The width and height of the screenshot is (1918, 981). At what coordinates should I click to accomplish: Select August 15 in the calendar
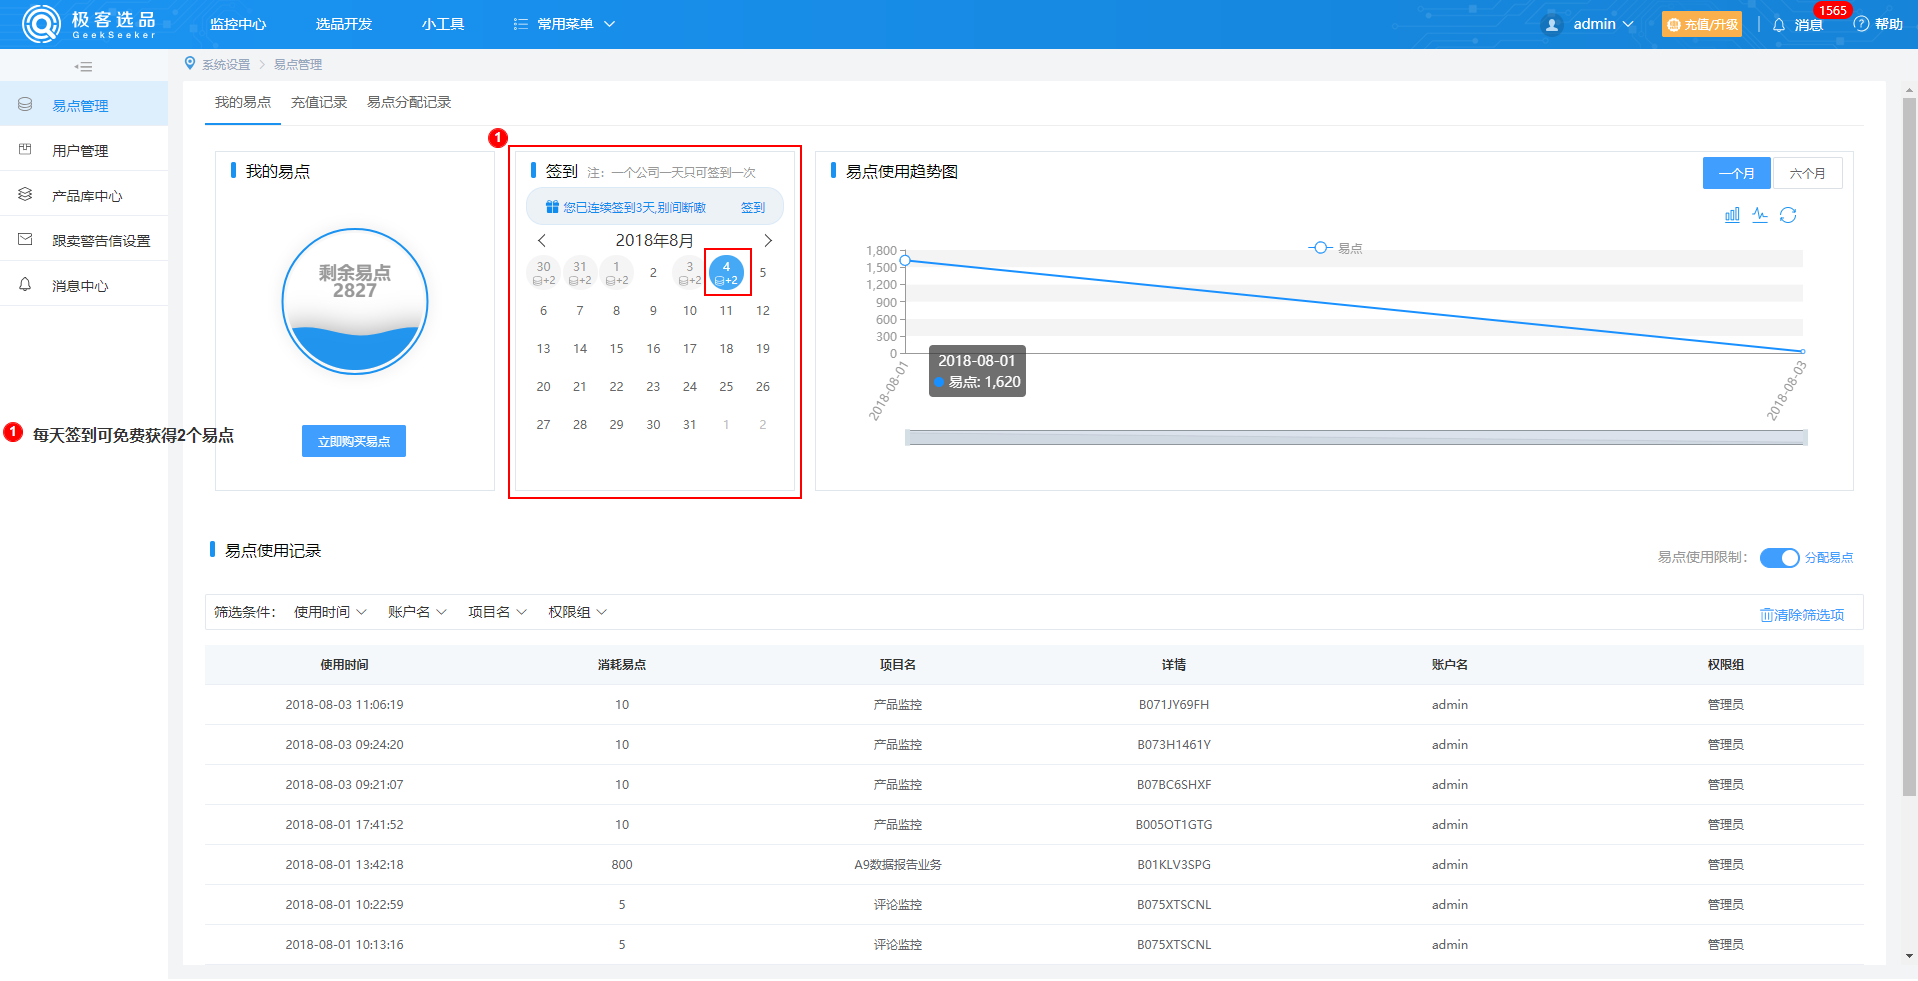[x=616, y=348]
